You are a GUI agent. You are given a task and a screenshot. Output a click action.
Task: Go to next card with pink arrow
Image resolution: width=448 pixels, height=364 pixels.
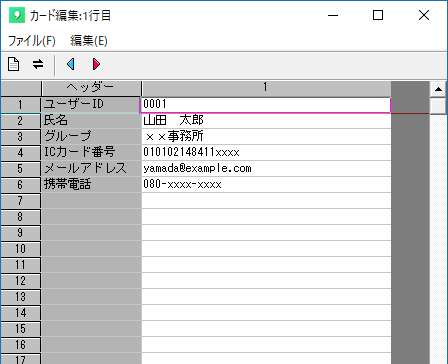pyautogui.click(x=96, y=64)
